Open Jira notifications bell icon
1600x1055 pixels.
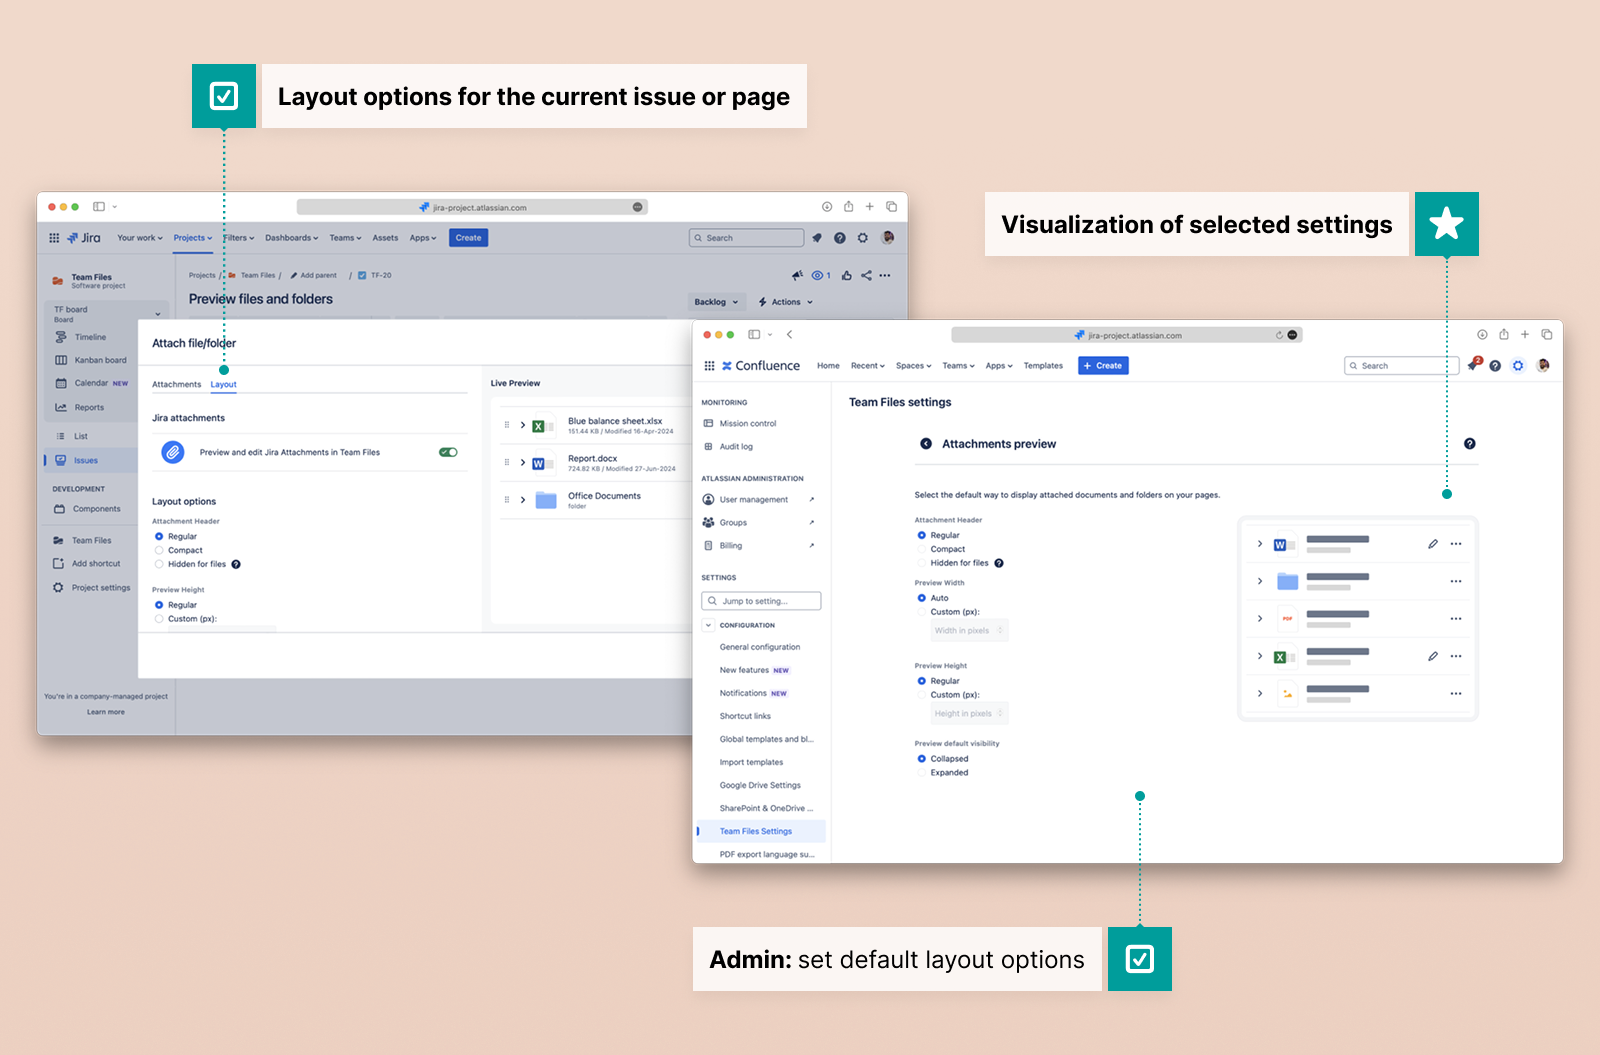(817, 238)
